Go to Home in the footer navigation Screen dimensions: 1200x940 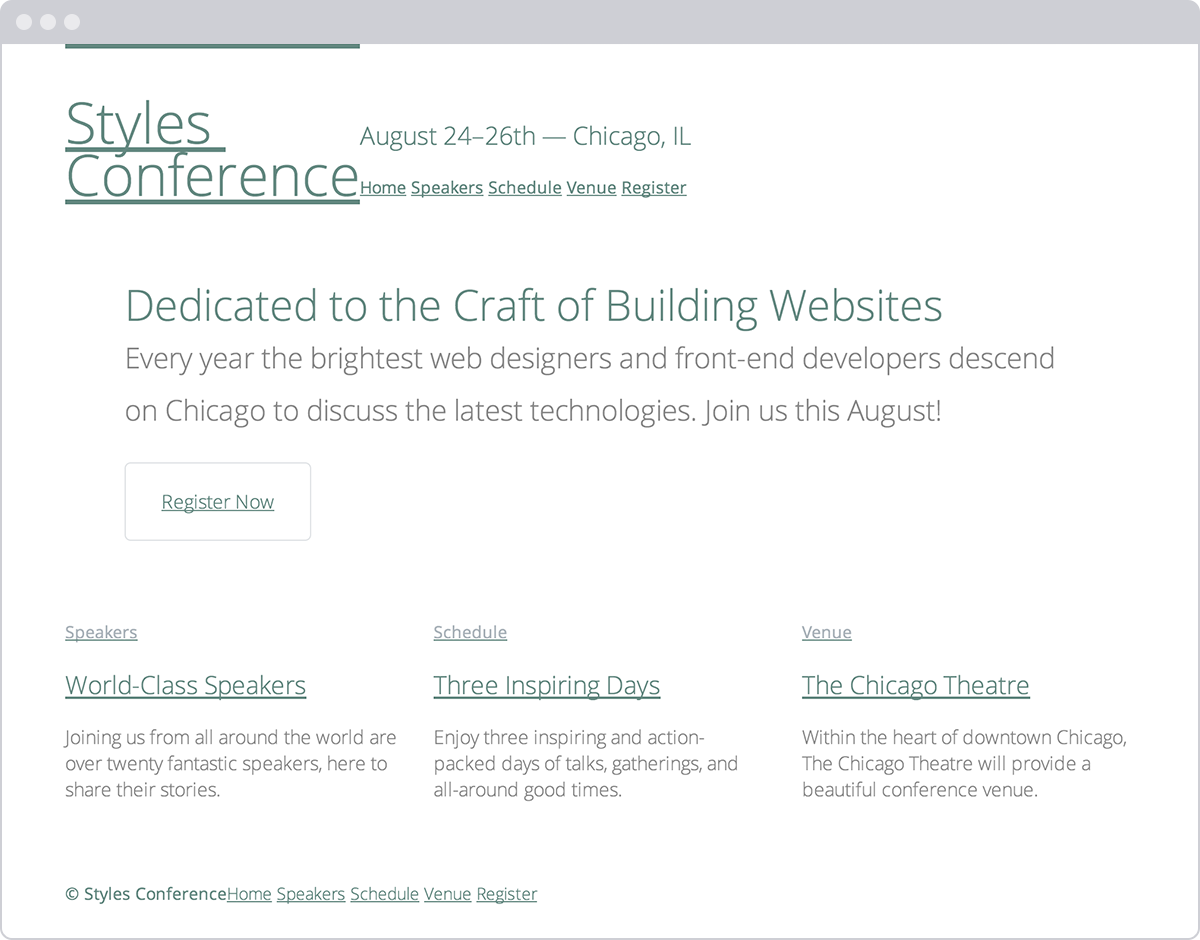tap(249, 894)
